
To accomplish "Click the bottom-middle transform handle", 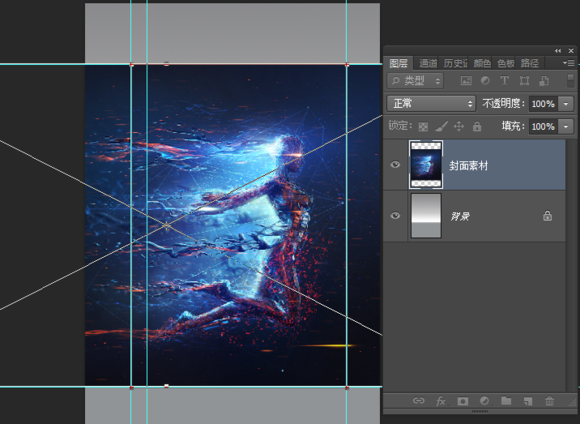I will pos(166,386).
